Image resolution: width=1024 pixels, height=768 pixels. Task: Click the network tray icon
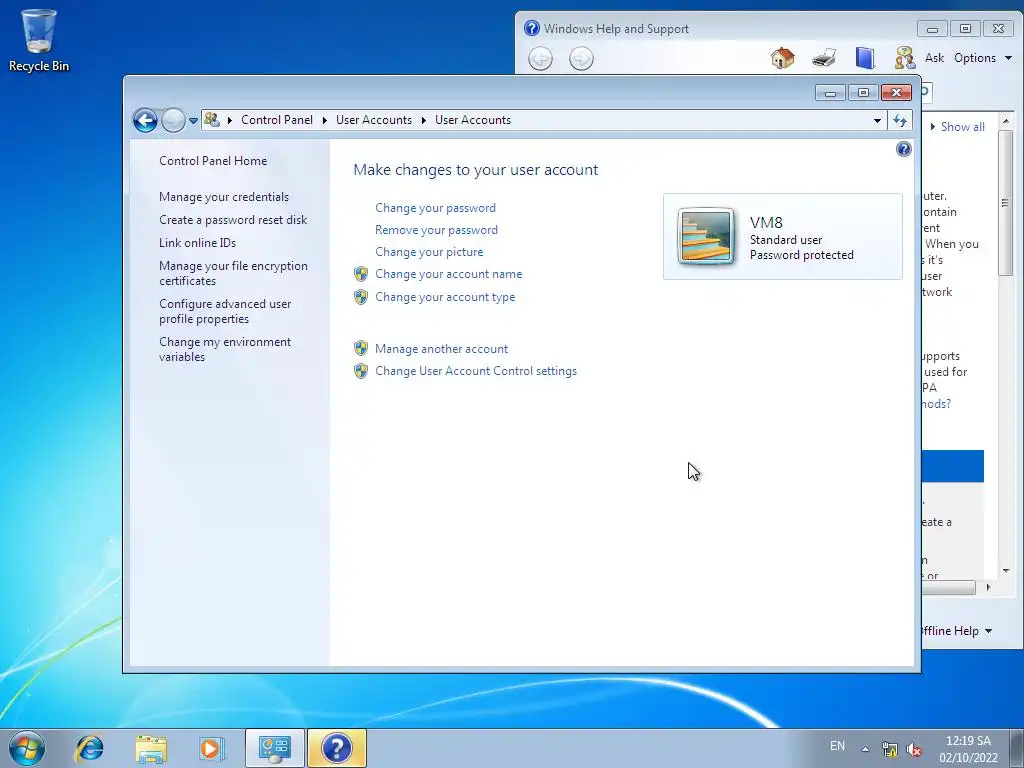coord(889,749)
